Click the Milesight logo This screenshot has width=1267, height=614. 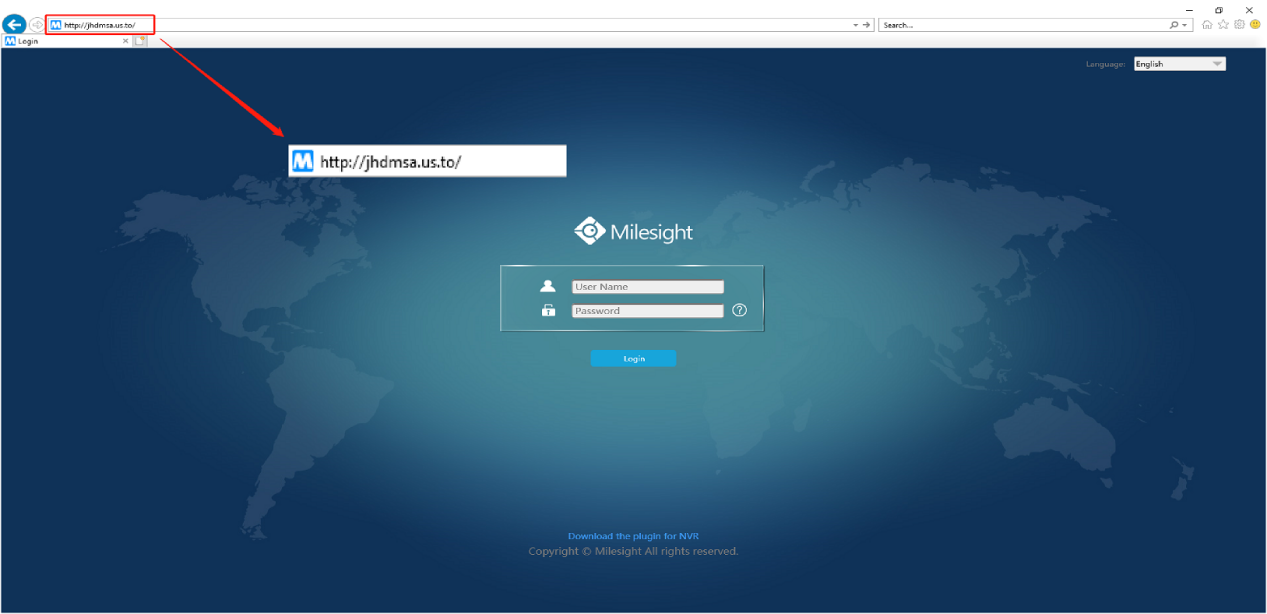click(634, 232)
